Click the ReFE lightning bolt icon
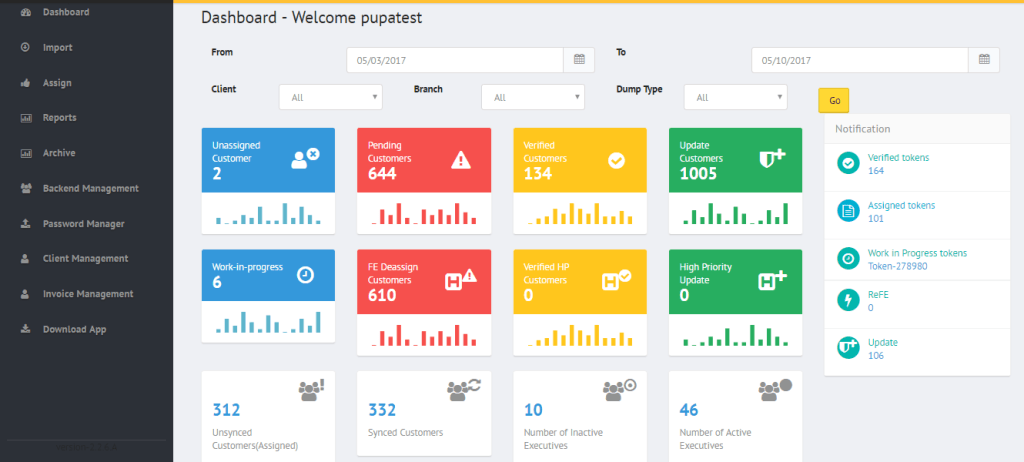The image size is (1024, 462). pyautogui.click(x=848, y=300)
